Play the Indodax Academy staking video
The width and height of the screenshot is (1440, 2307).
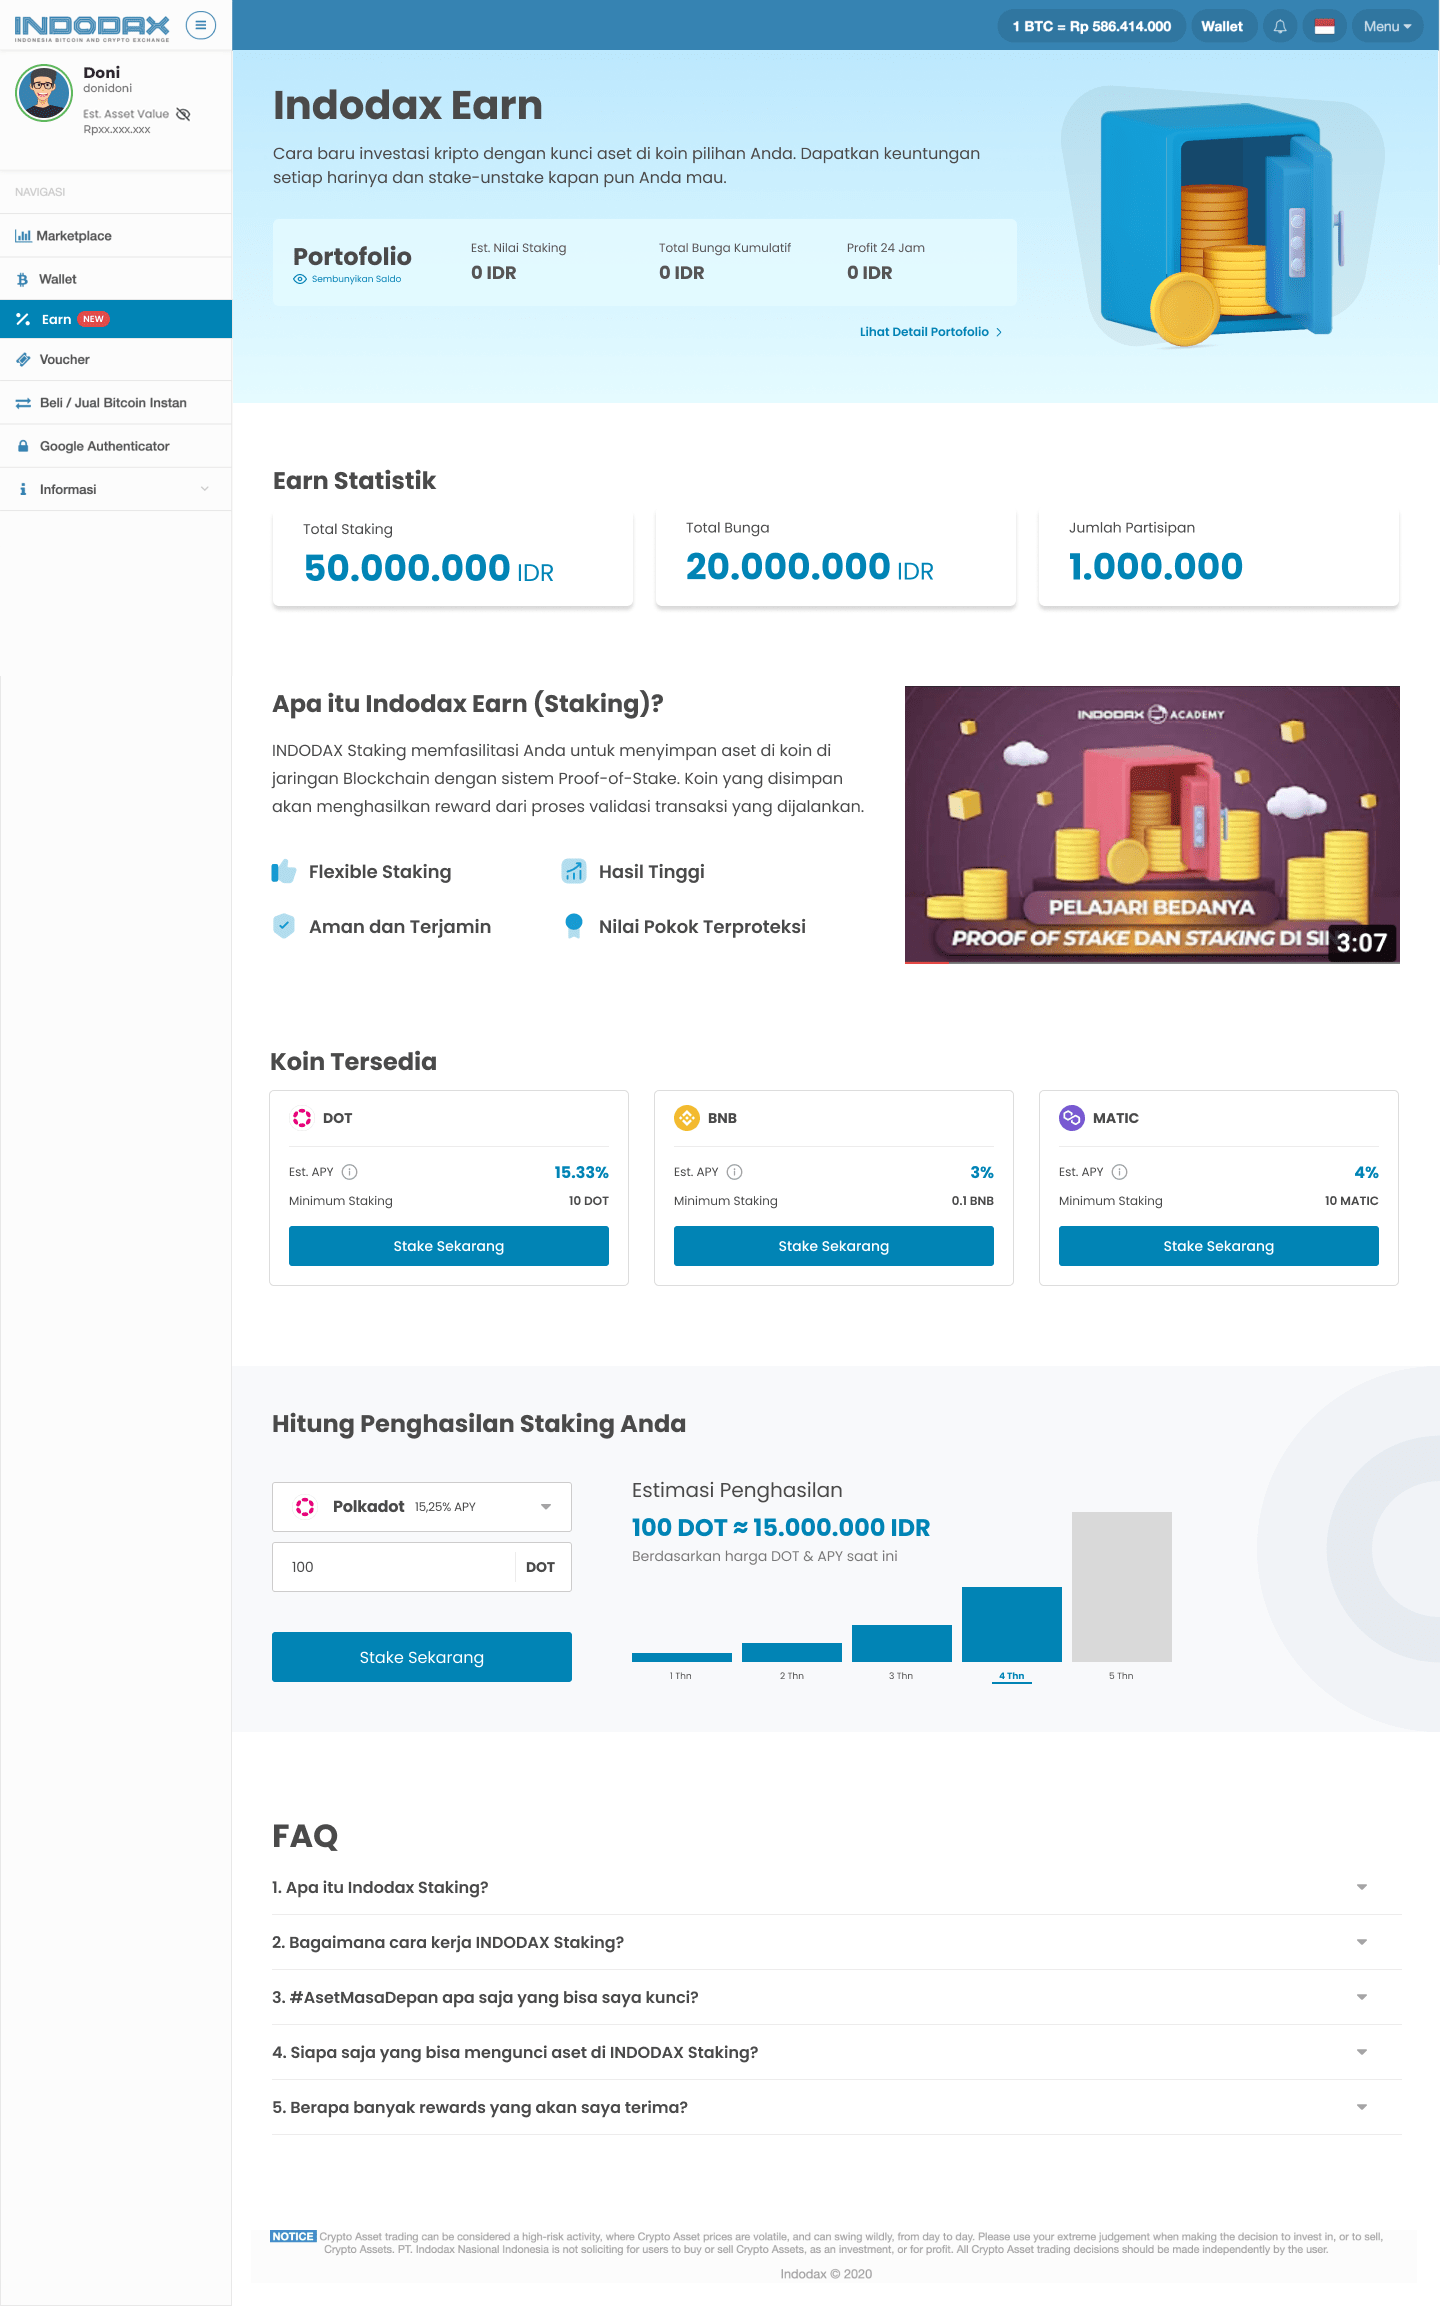(x=1152, y=825)
